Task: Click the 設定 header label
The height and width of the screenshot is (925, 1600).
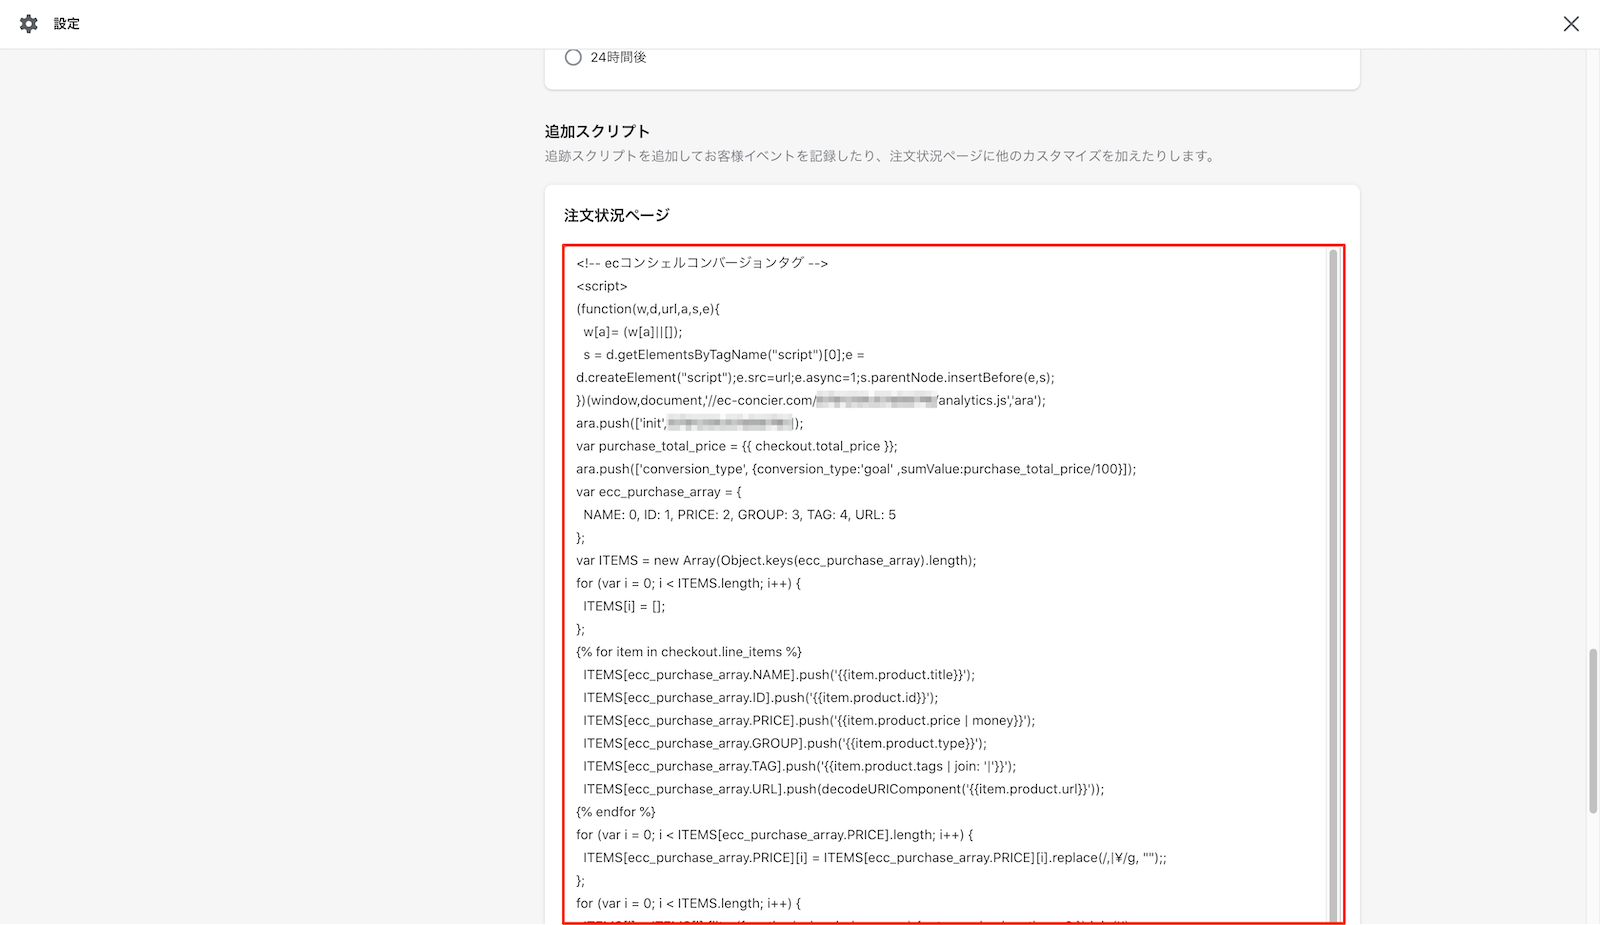Action: point(67,24)
